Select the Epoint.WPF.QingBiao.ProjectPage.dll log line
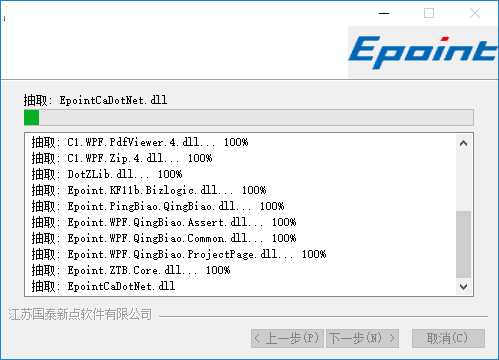The width and height of the screenshot is (499, 360). click(x=179, y=254)
